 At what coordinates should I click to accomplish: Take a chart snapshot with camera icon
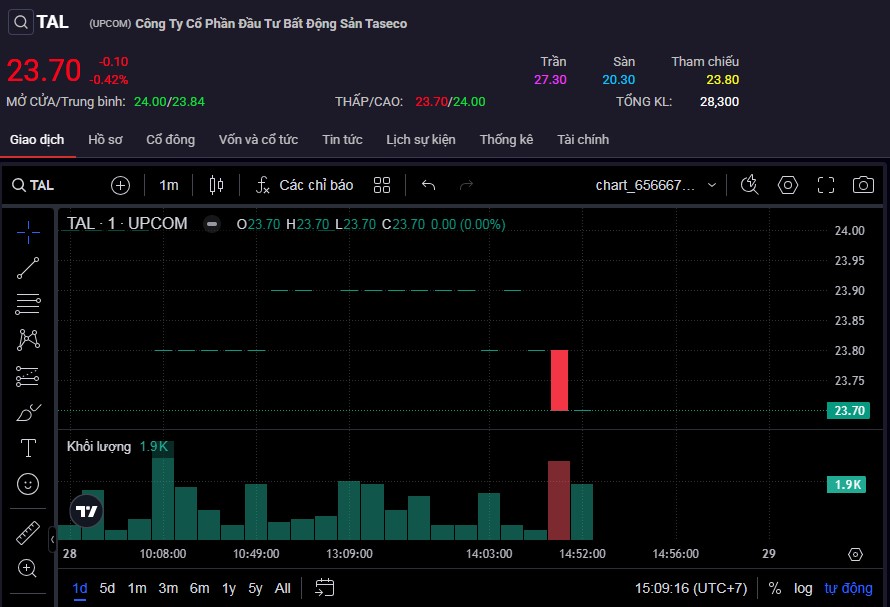click(x=862, y=185)
